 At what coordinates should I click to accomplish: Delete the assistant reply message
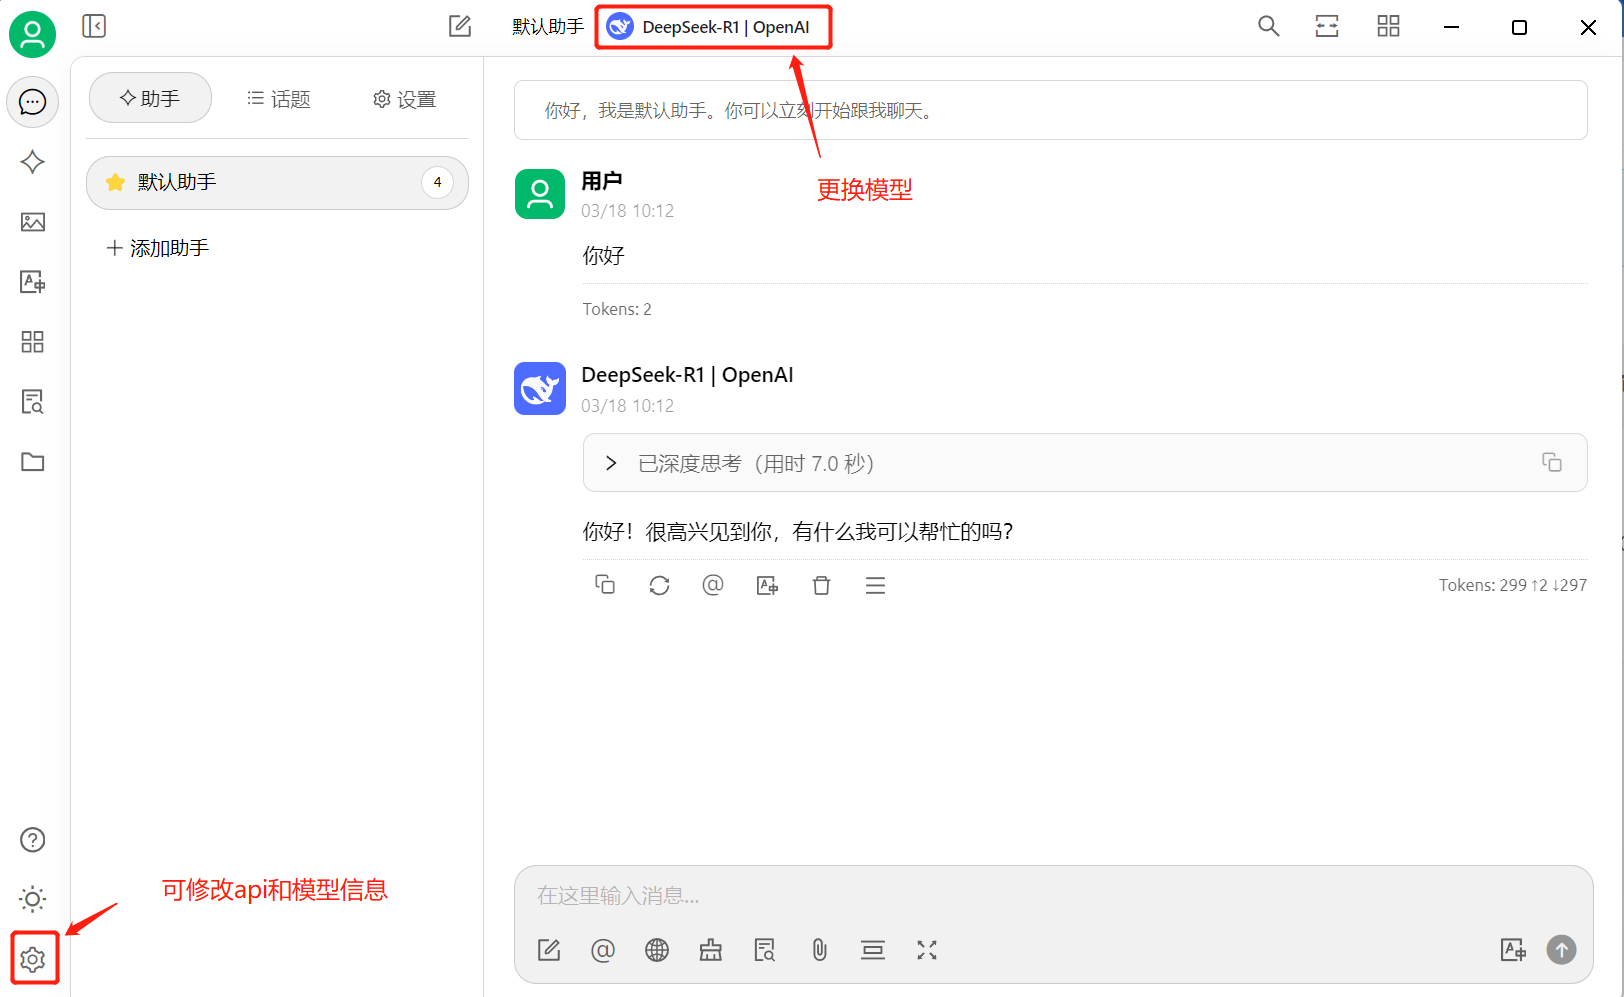tap(821, 585)
